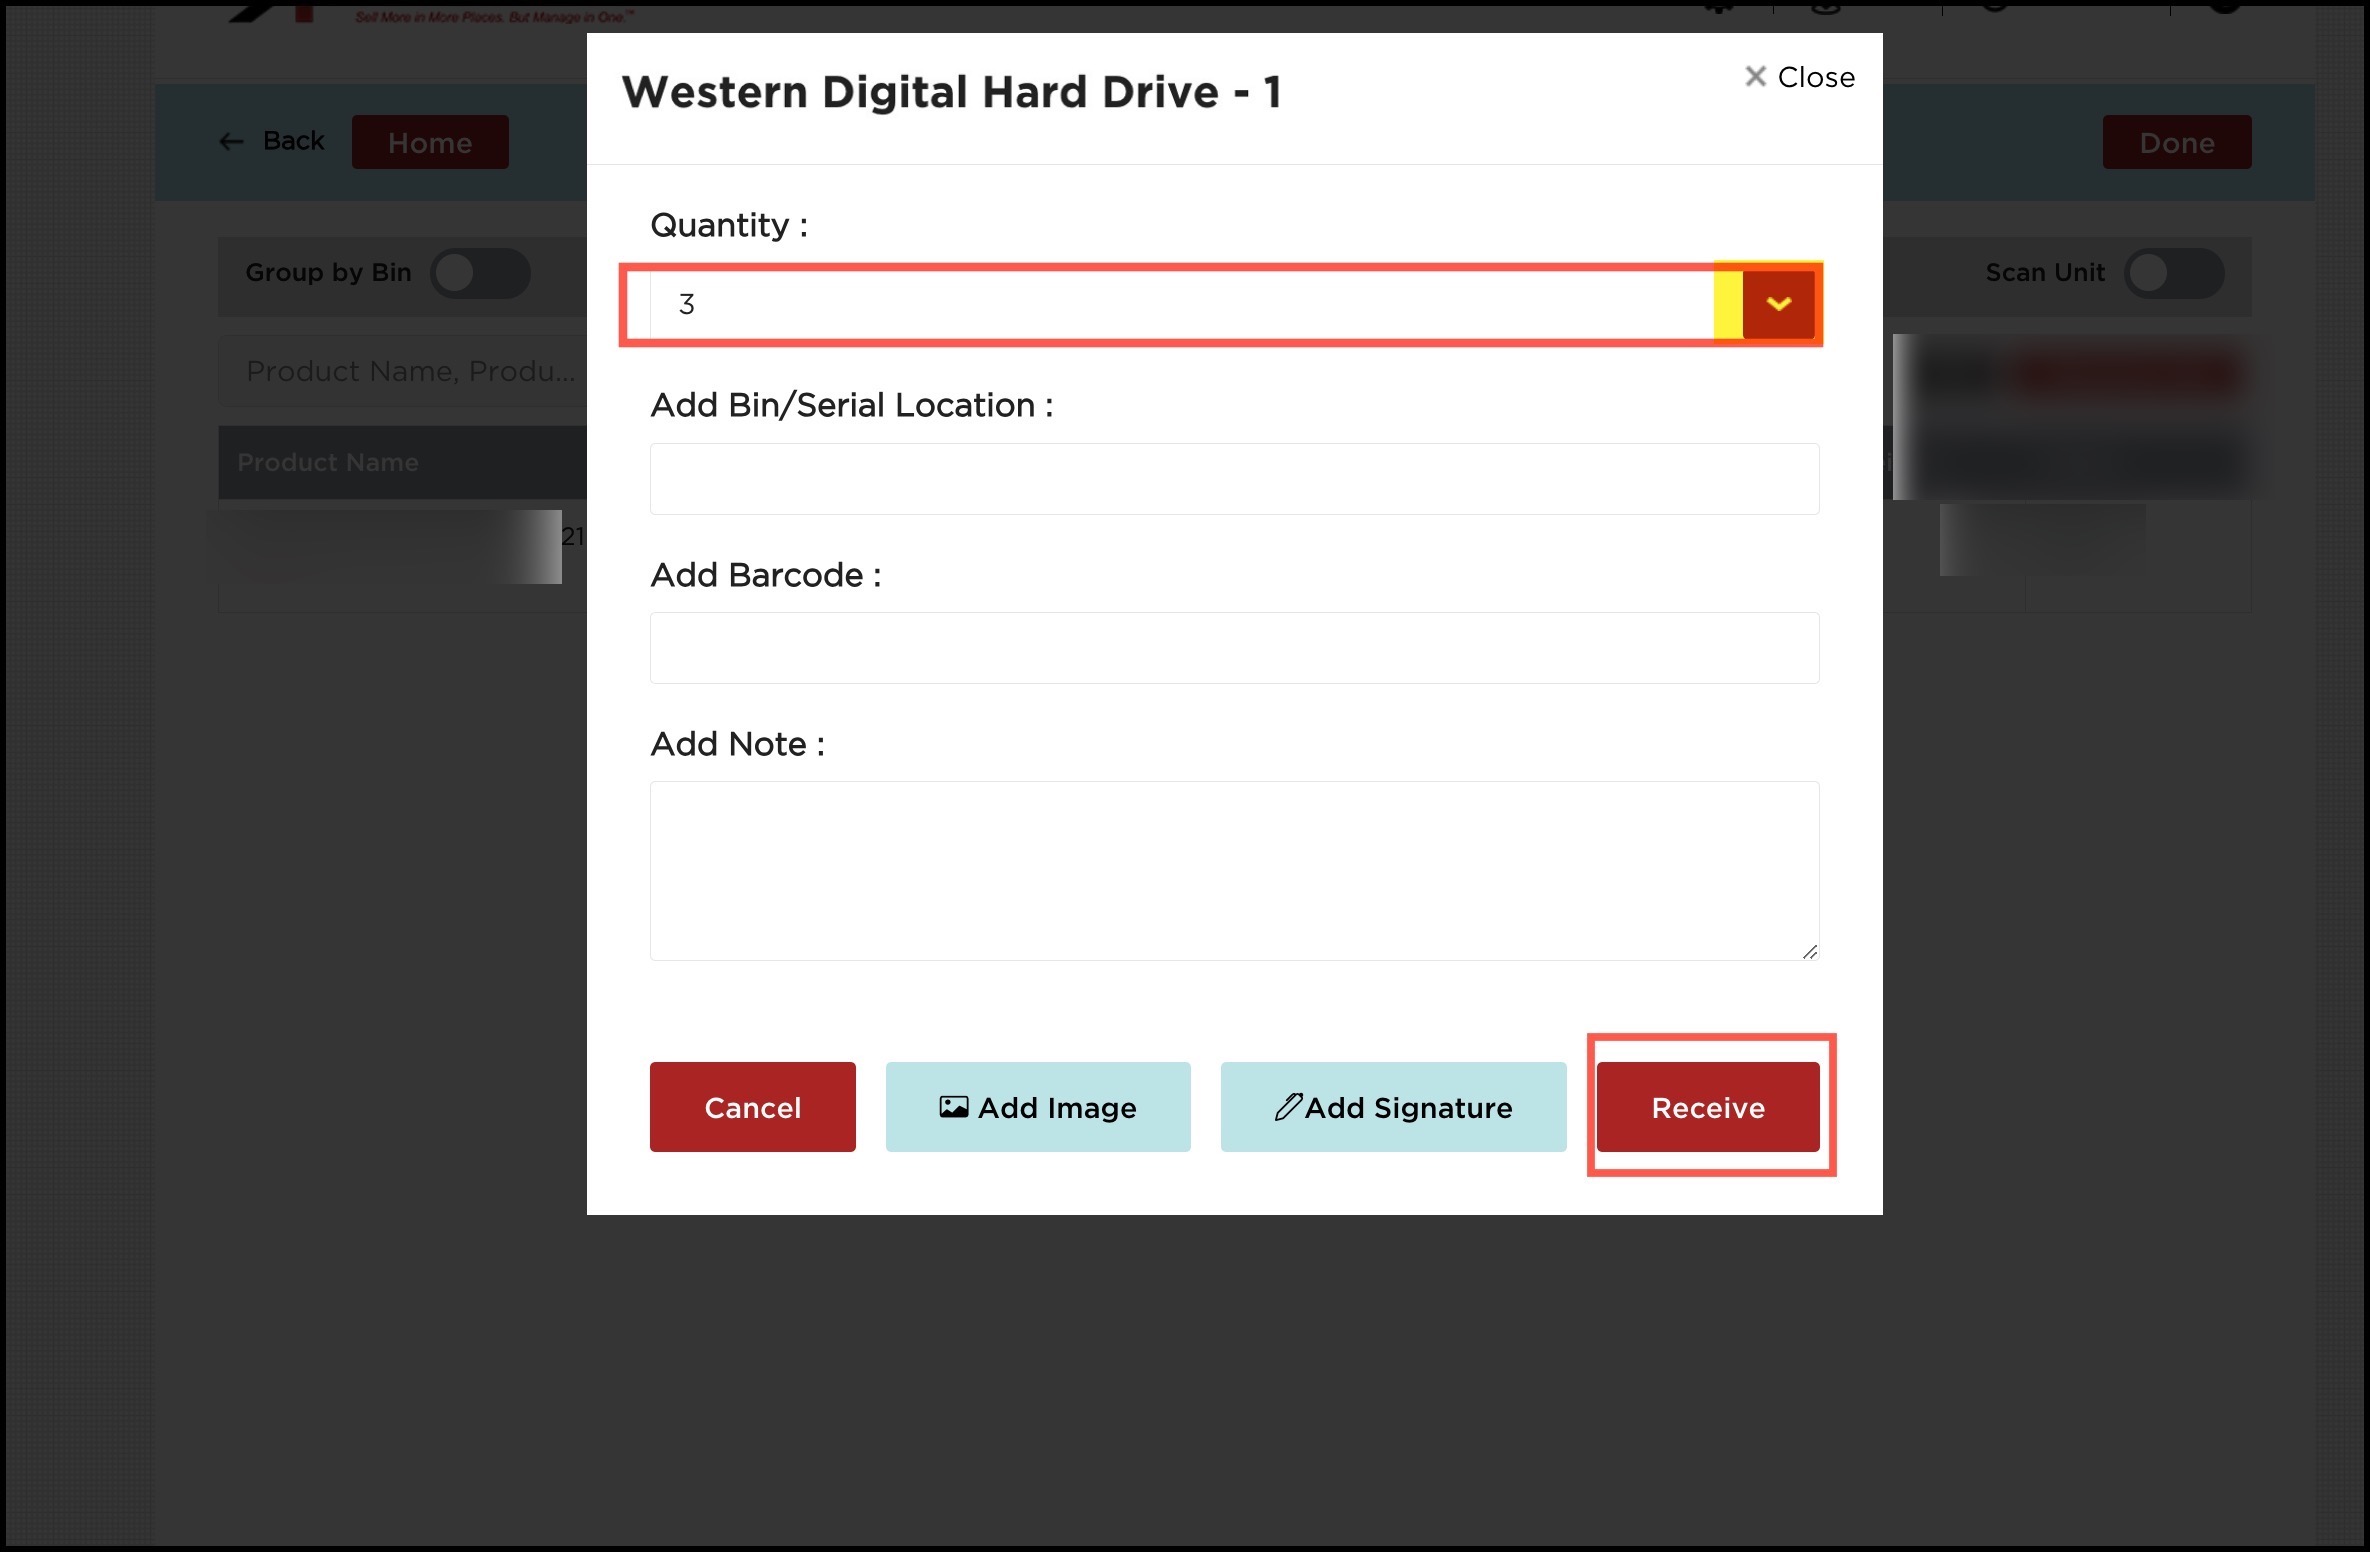Expand the Quantity dropdown chevron
2370x1552 pixels.
point(1778,304)
